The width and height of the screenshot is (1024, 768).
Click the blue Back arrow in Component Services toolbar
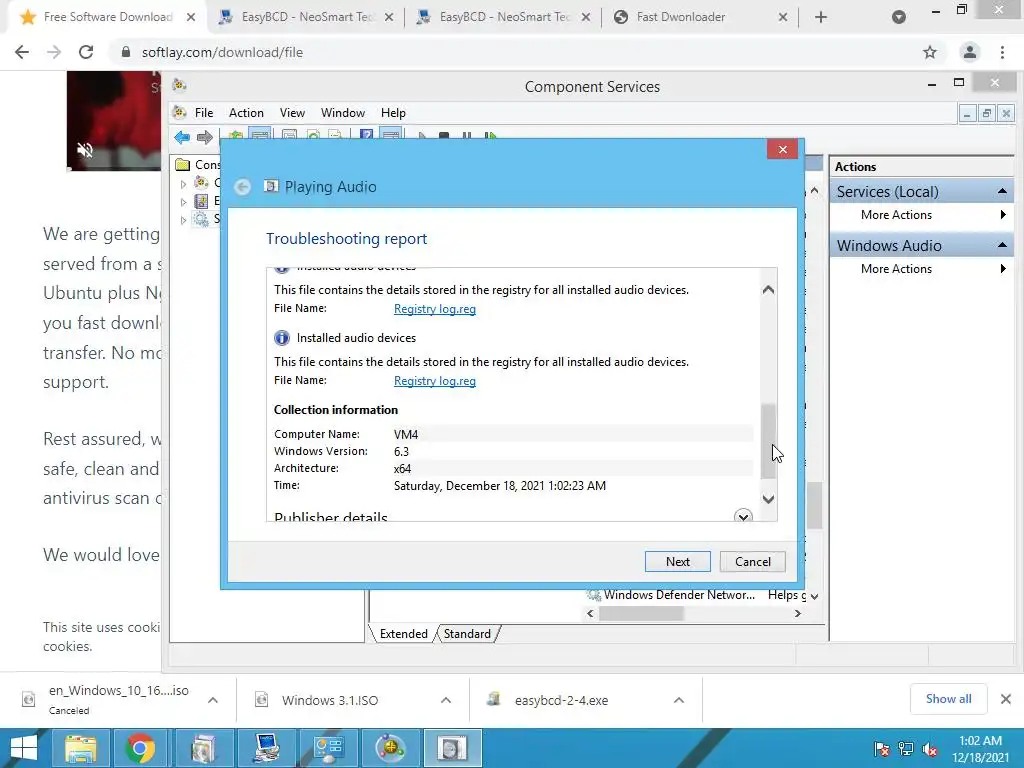pyautogui.click(x=182, y=137)
